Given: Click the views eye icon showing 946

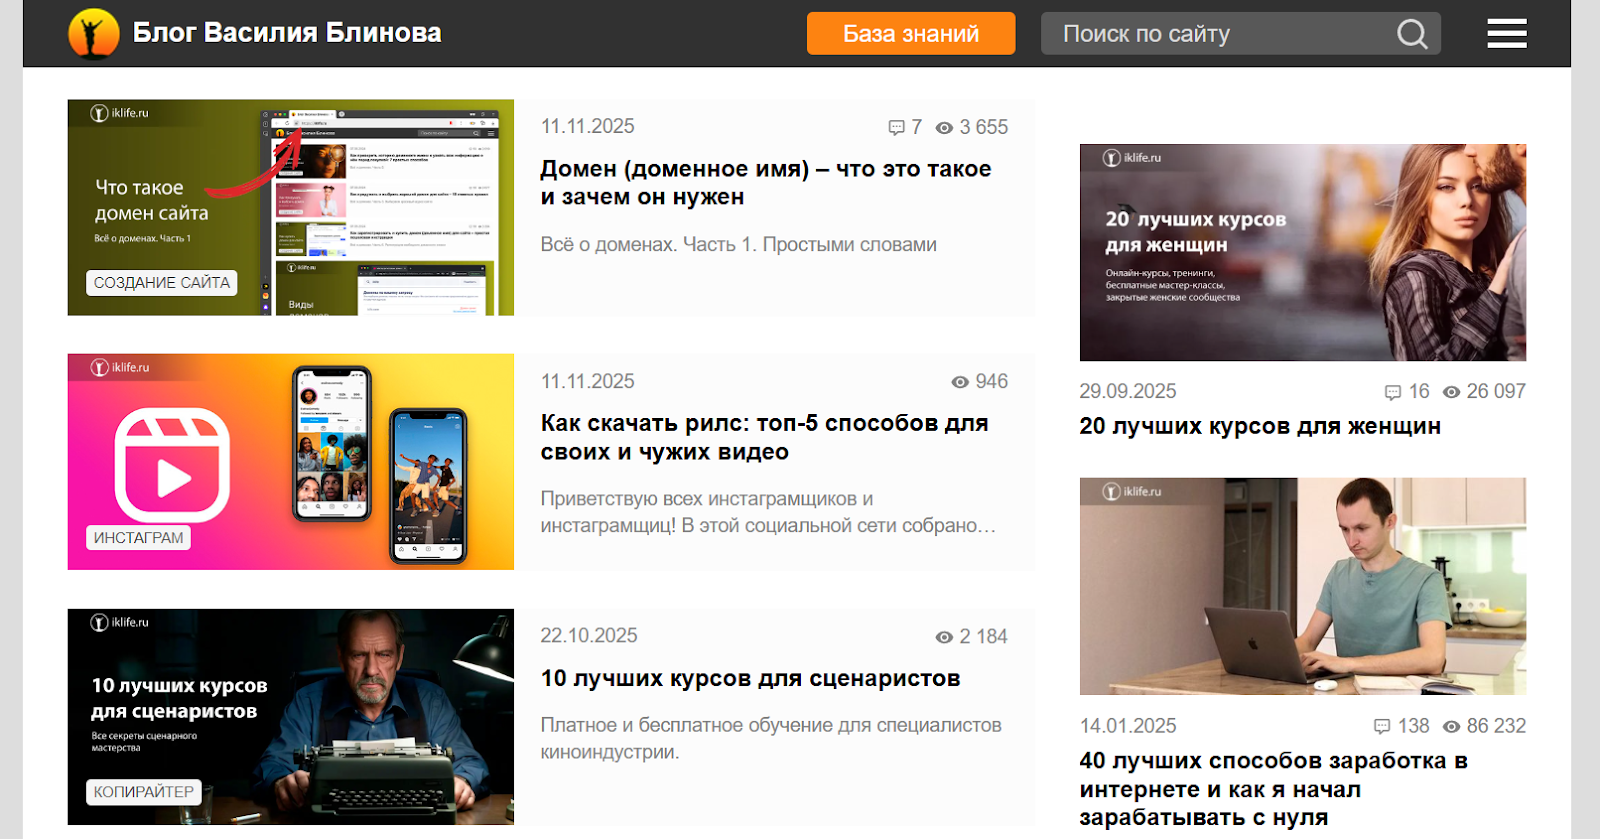Looking at the screenshot, I should coord(960,382).
